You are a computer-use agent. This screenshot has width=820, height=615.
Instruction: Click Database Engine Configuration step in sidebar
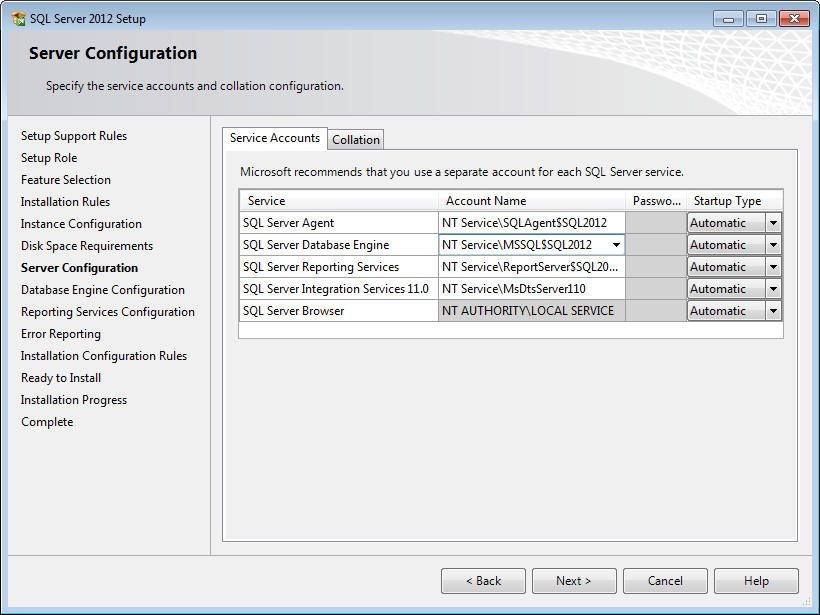[103, 290]
